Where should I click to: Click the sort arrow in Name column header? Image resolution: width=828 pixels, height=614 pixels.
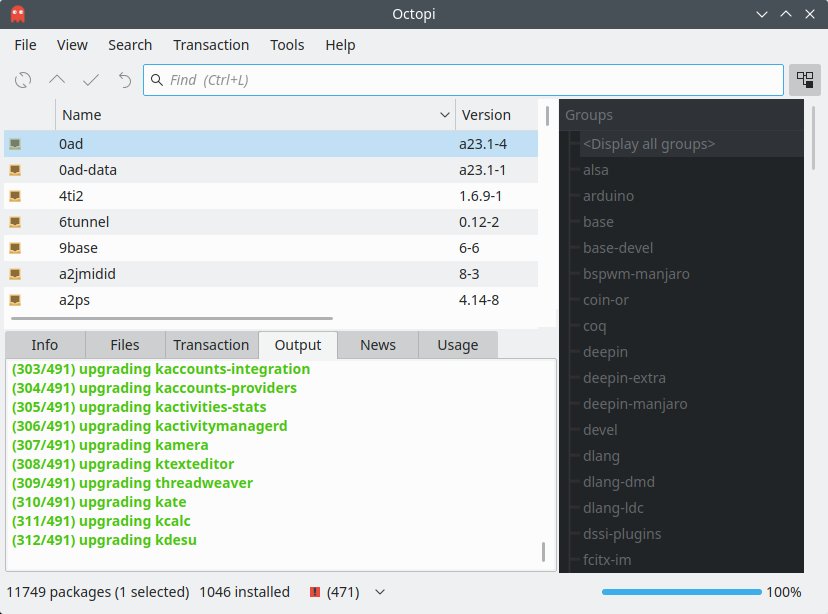pos(445,115)
